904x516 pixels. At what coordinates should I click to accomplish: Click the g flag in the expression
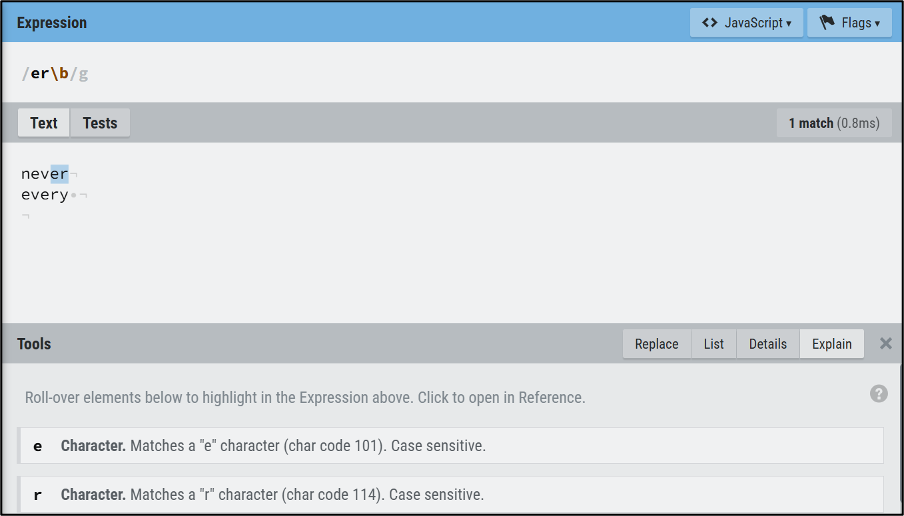(84, 74)
